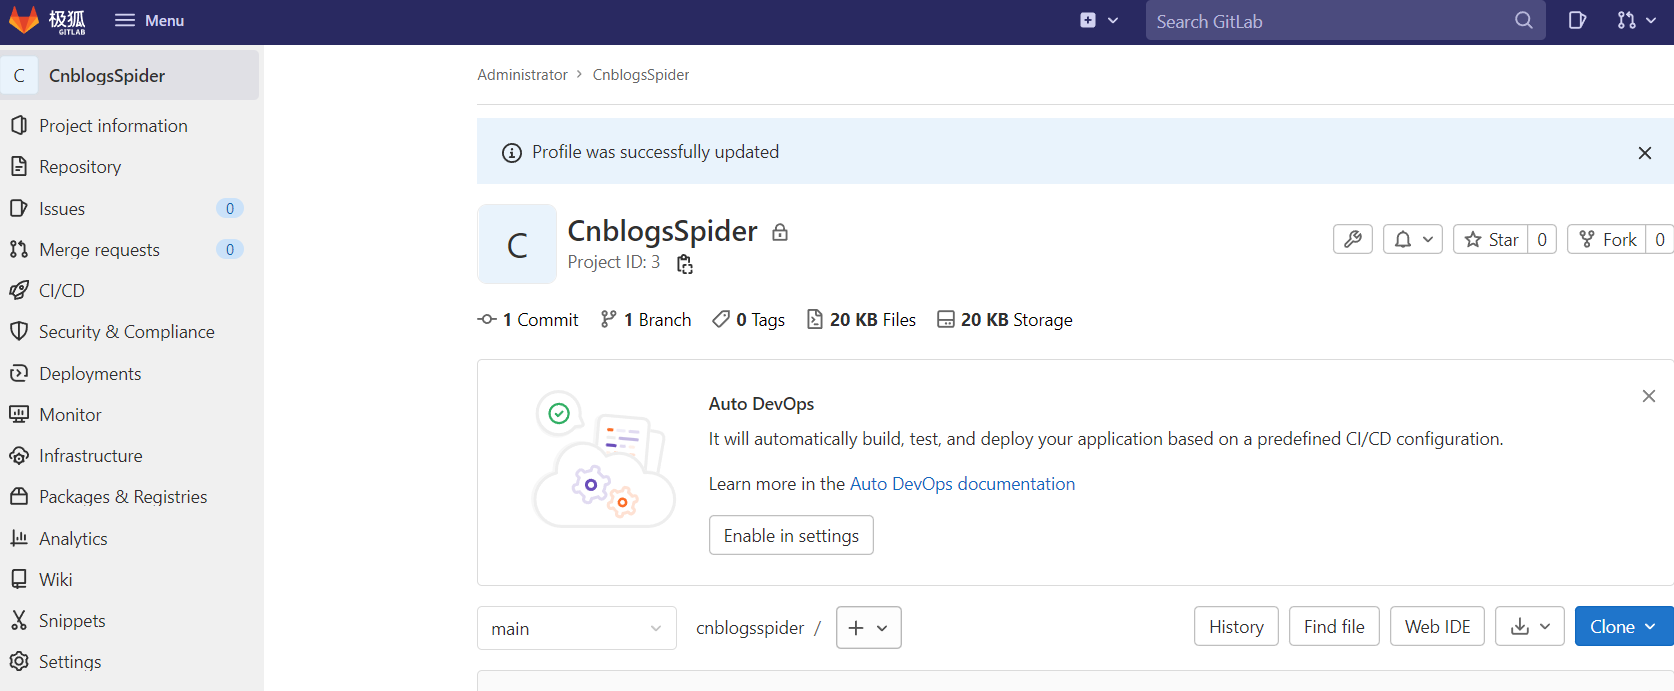Open the 1 Branch link

tap(646, 320)
